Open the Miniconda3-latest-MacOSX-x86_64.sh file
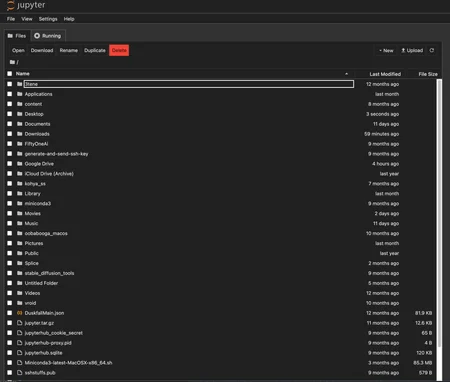Screen dimensions: 450x382 (x=68, y=363)
